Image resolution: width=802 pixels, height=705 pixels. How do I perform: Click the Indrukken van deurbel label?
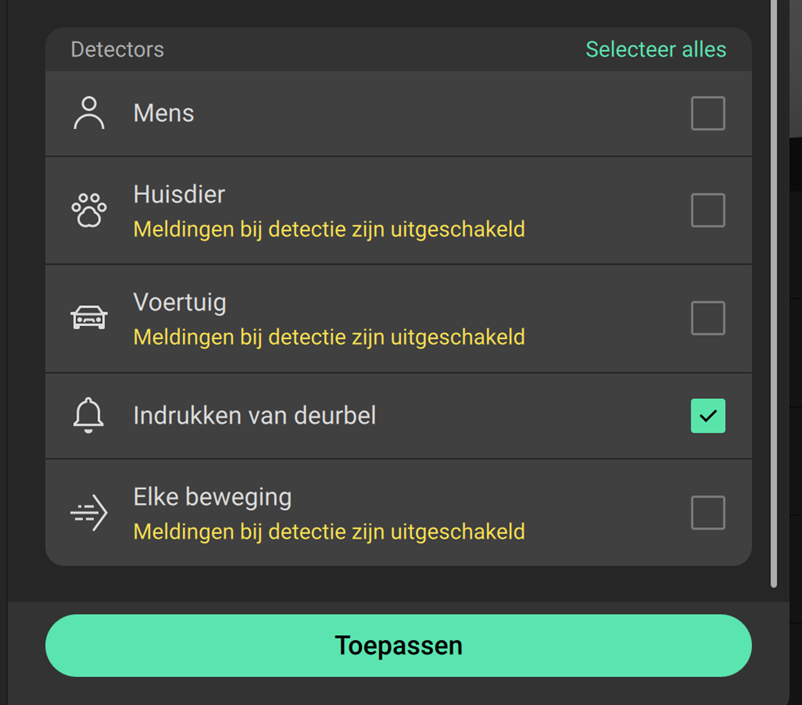255,415
